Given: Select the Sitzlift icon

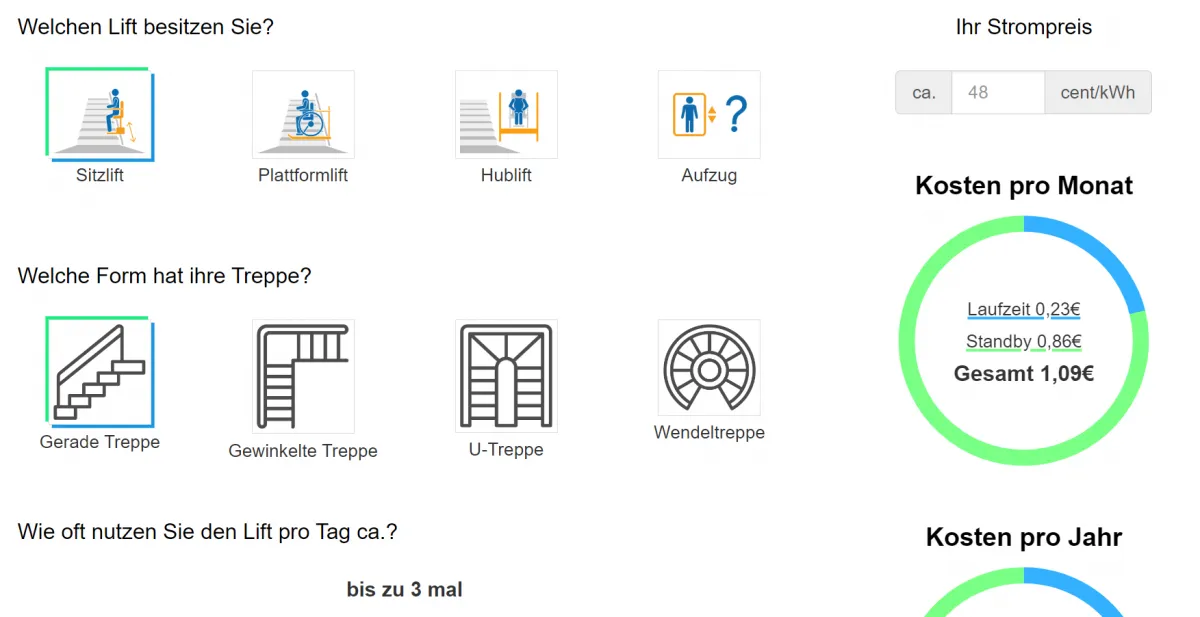Looking at the screenshot, I should point(100,114).
